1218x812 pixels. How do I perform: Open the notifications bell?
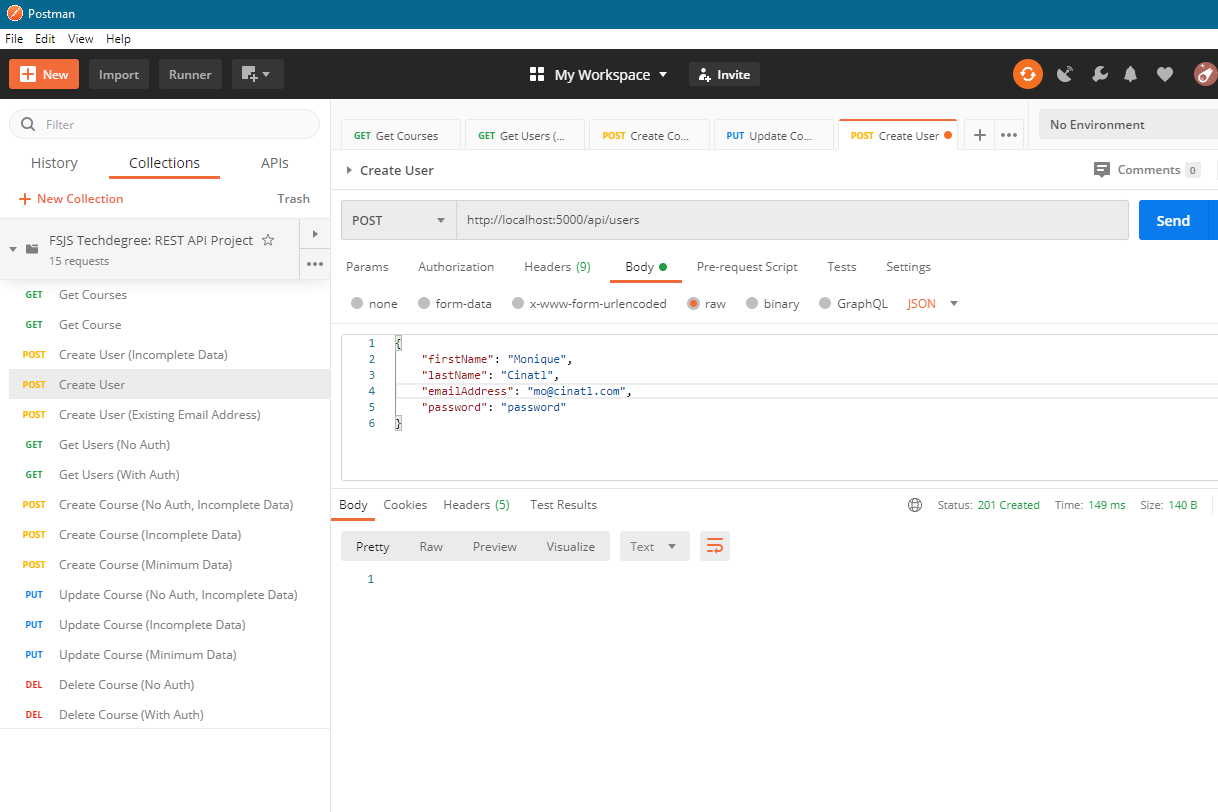(1130, 74)
